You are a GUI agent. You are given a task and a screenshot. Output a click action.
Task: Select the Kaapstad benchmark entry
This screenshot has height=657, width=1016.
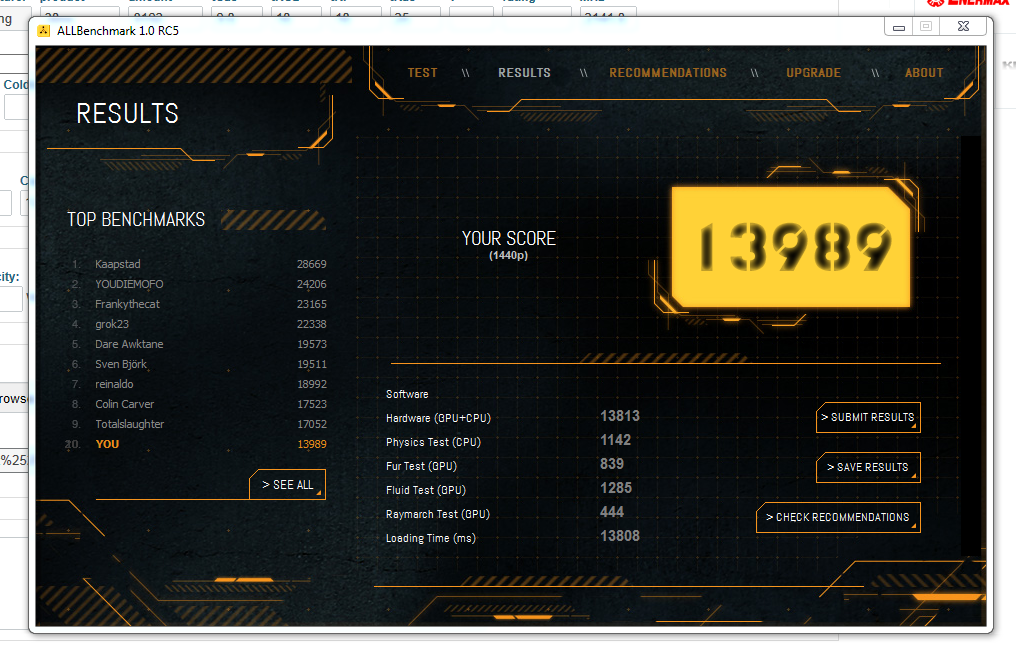tap(199, 264)
